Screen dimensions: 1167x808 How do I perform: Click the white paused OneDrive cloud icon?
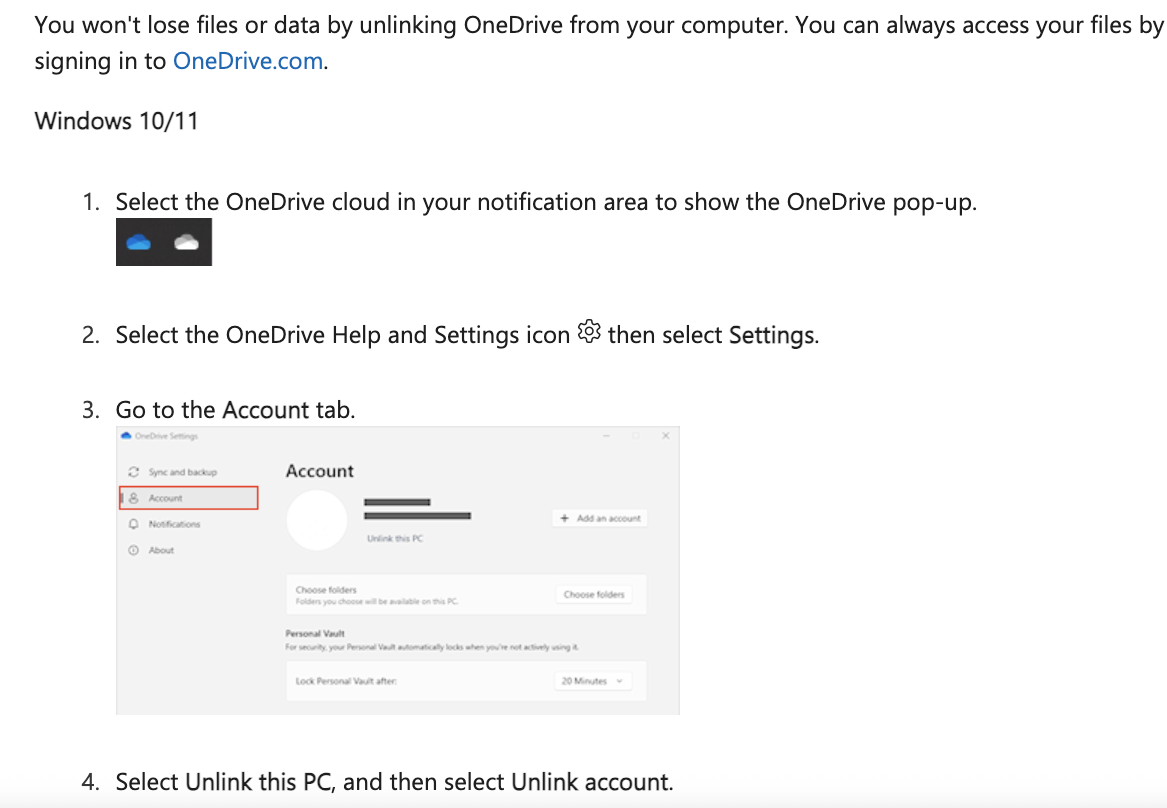[x=186, y=241]
